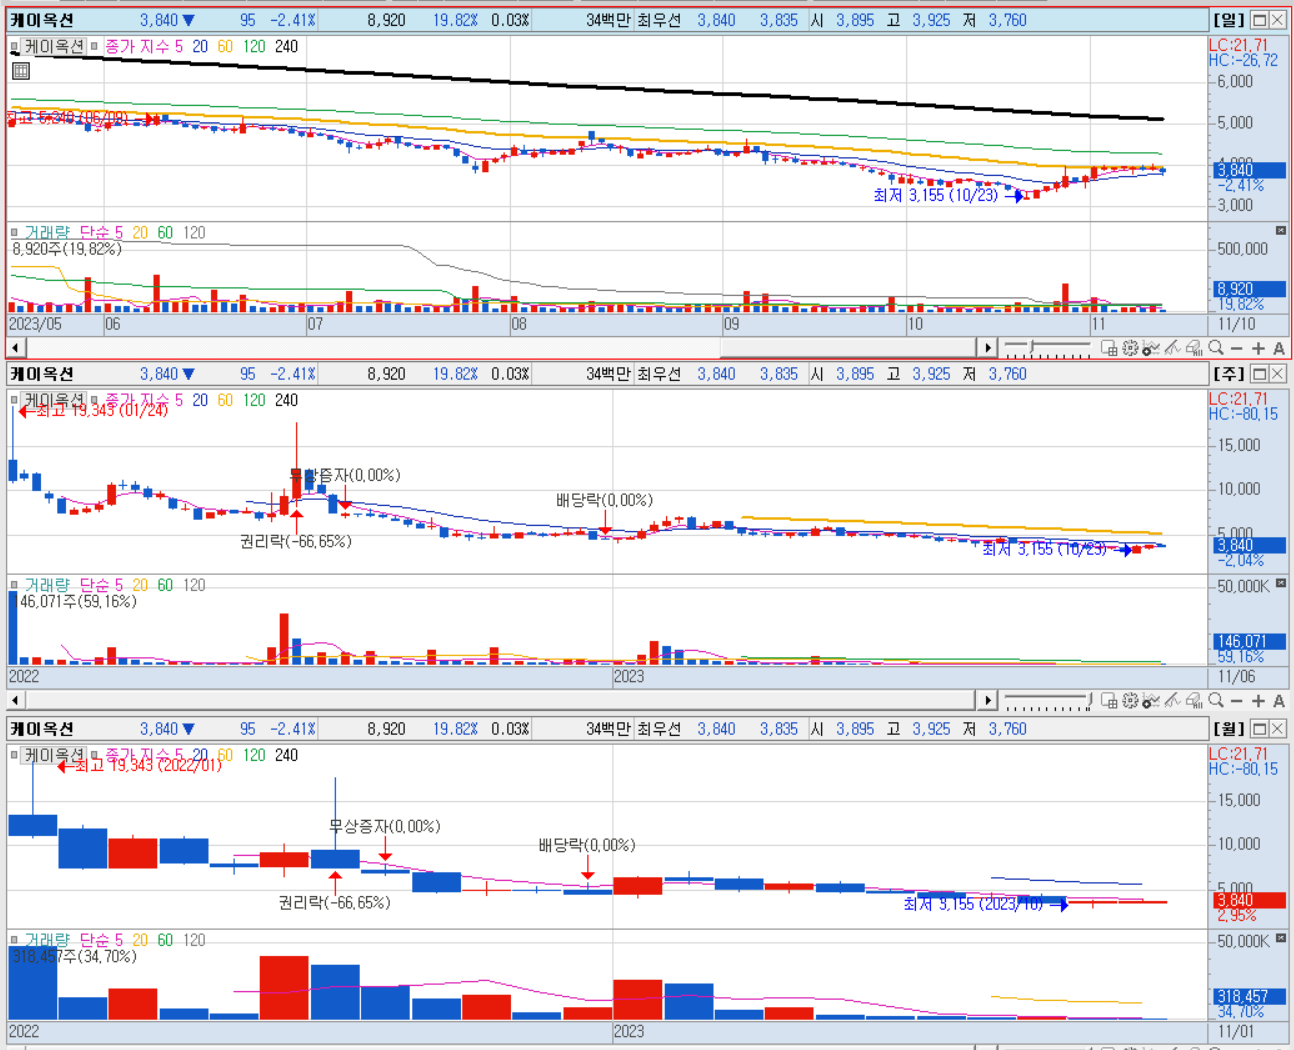Click plus zoom-in icon in daily chart toolbar

coord(1258,348)
